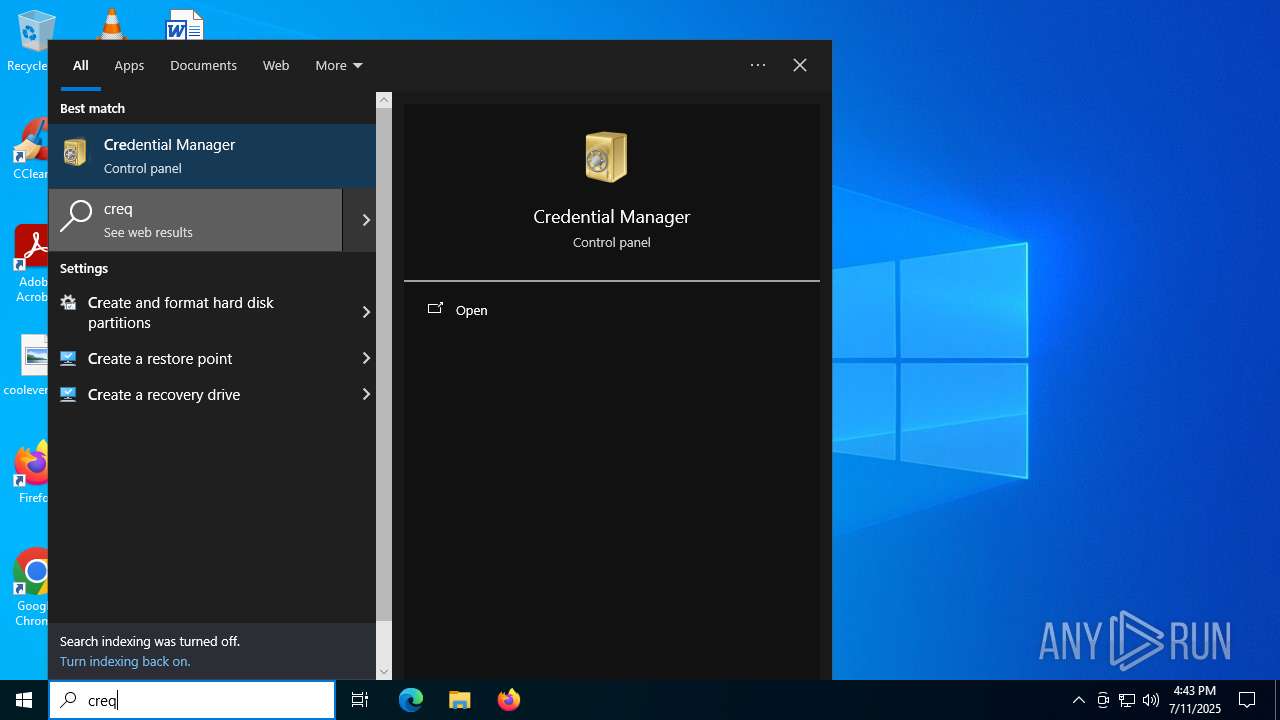Click the network tray icon
1280x720 pixels.
point(1127,700)
